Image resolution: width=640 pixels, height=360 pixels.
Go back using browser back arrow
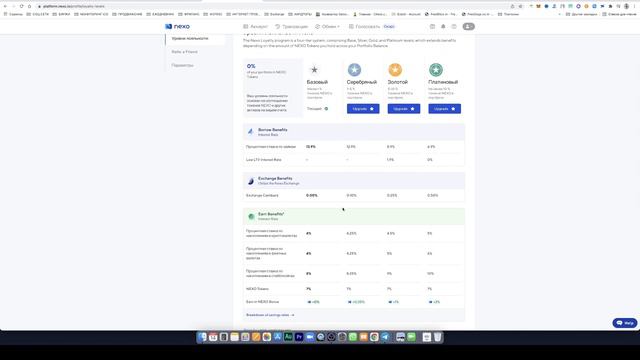point(5,6)
